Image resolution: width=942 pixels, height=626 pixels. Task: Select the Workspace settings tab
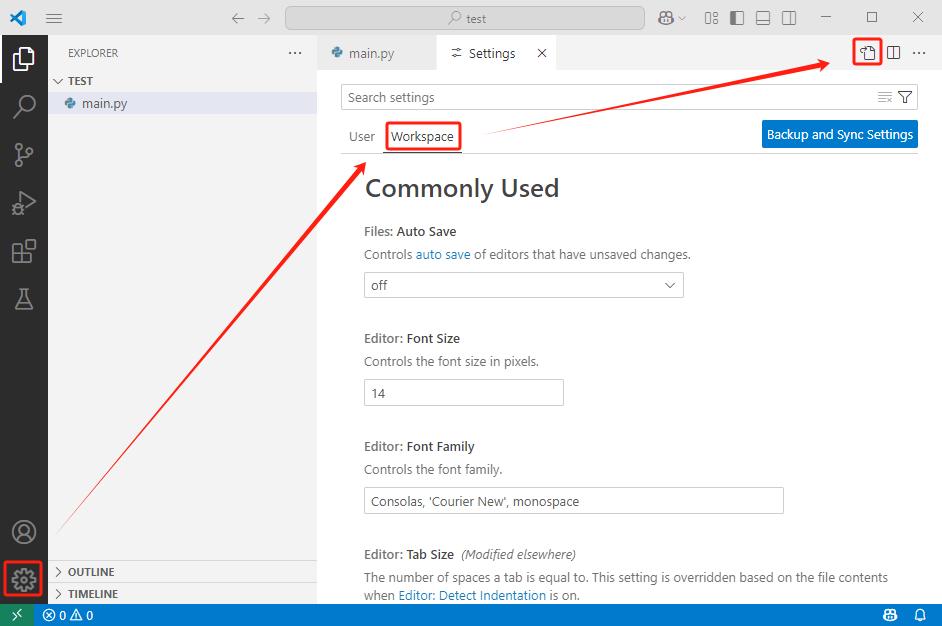point(422,136)
